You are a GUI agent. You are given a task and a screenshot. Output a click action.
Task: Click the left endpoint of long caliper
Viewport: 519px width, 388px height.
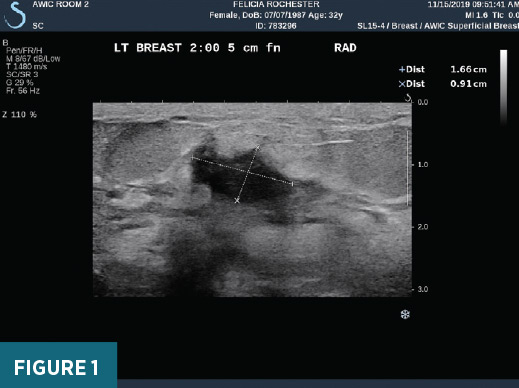(193, 158)
